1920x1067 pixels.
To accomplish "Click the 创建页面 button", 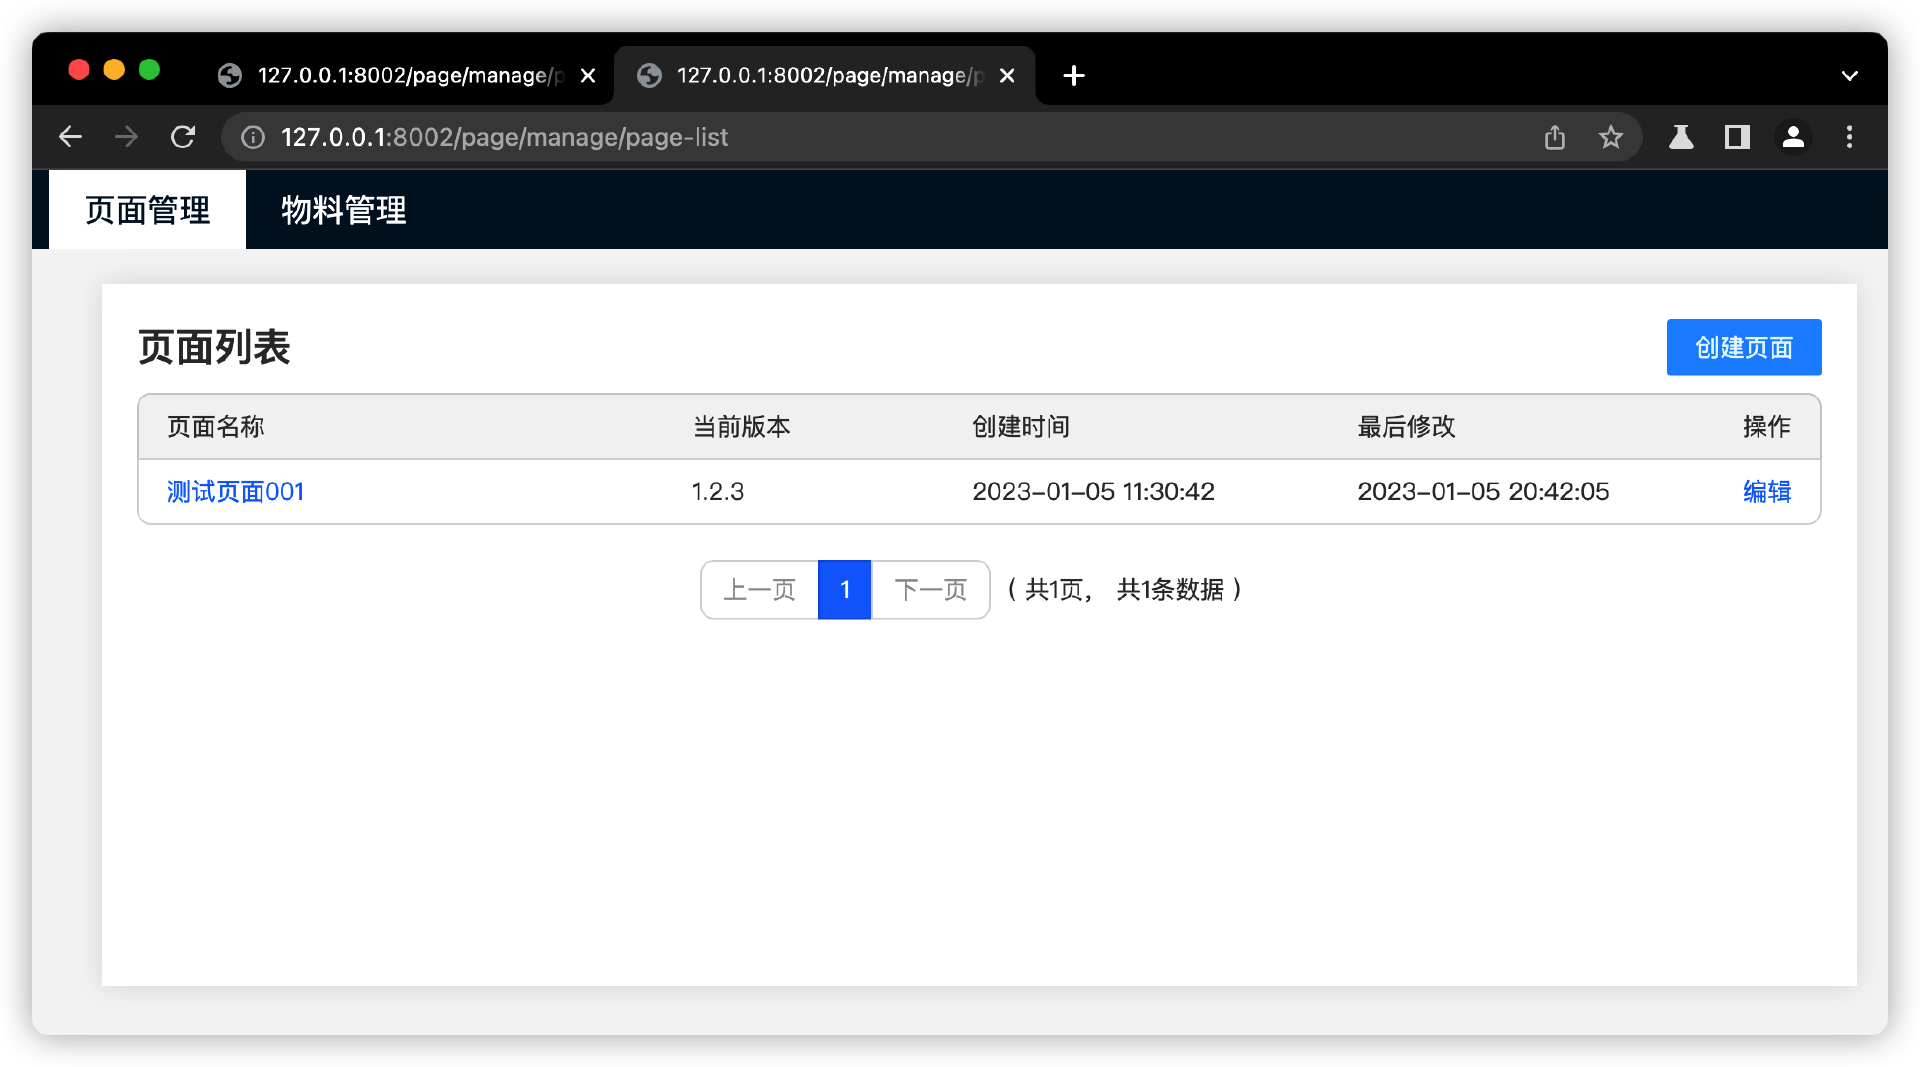I will tap(1743, 347).
